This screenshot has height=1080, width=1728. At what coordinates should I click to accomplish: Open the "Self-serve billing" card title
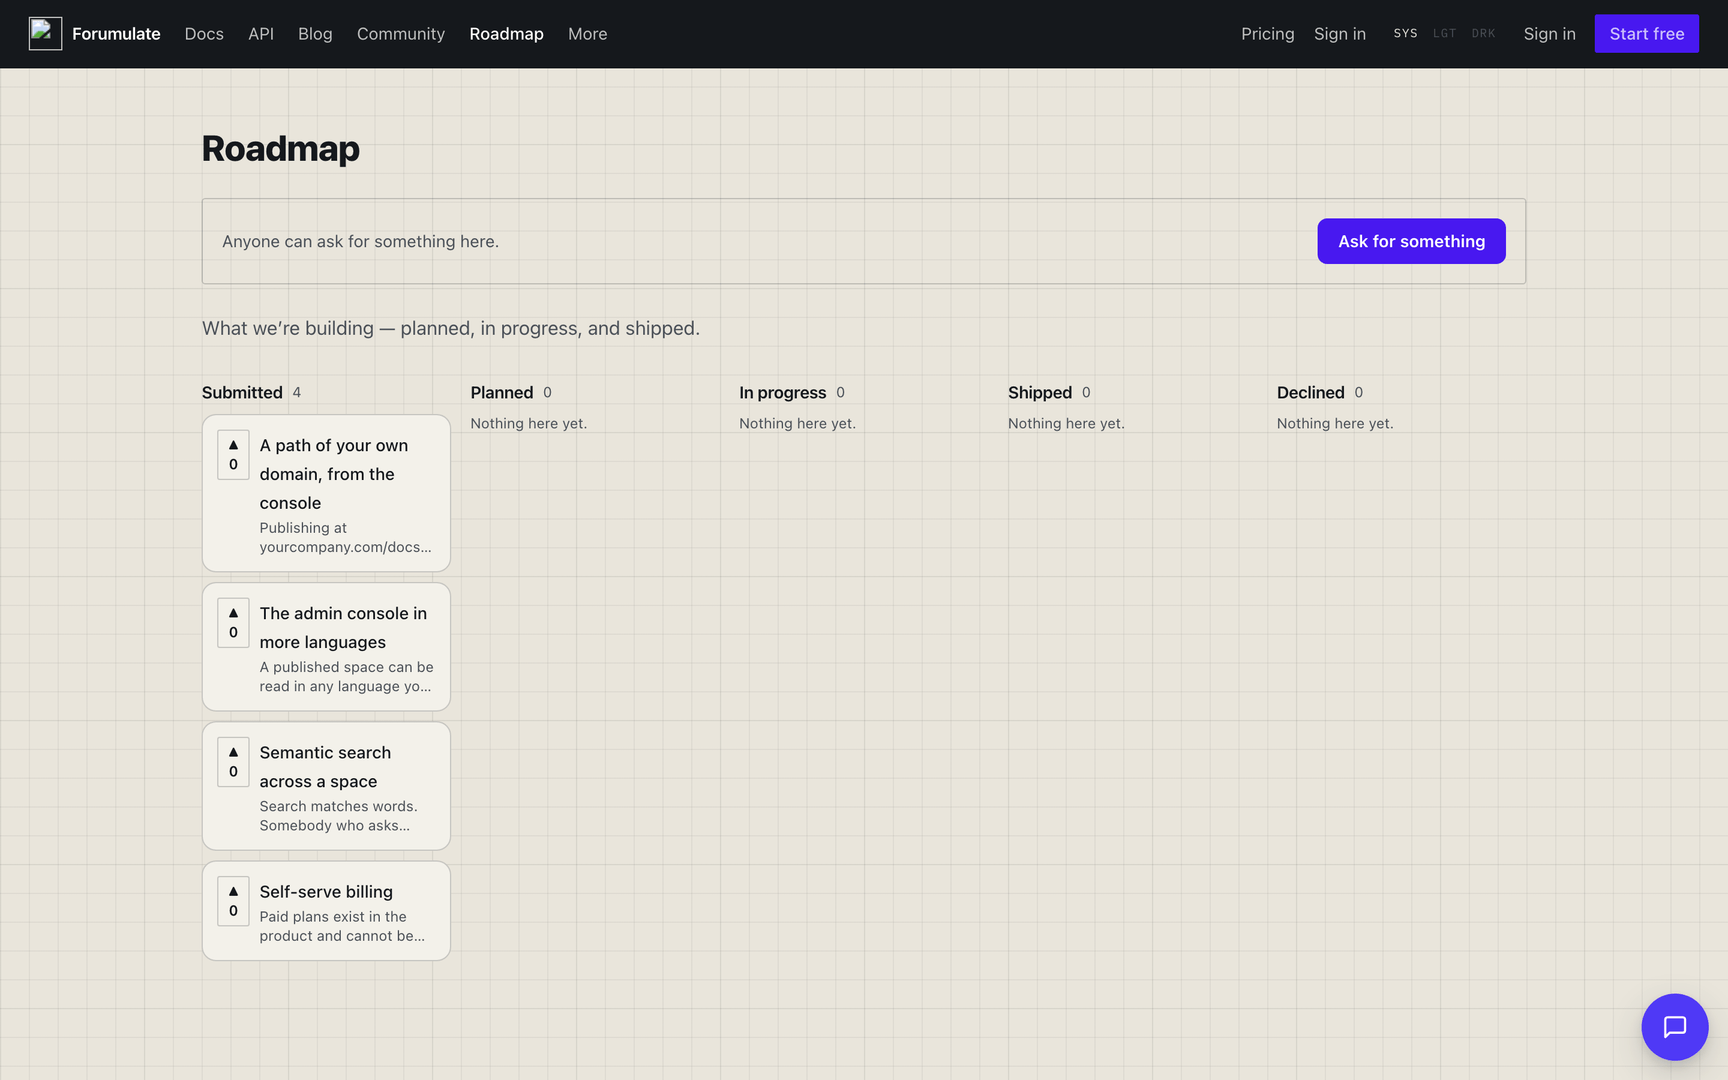click(326, 892)
